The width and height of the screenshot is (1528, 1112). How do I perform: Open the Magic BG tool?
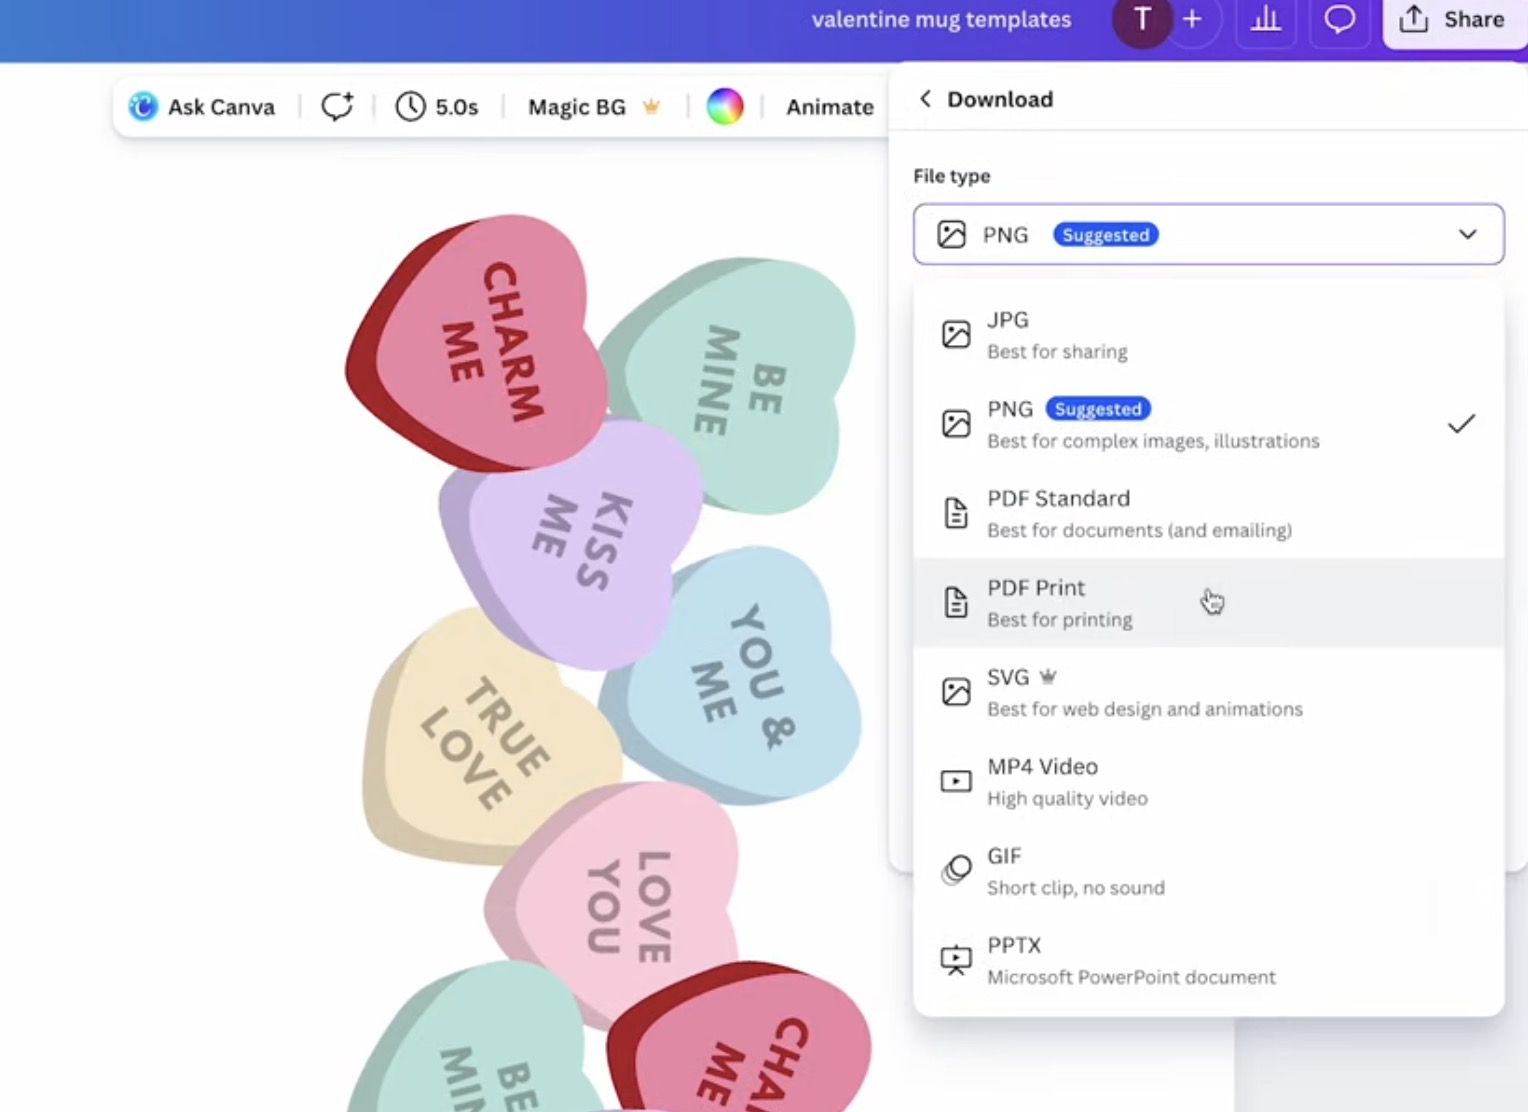click(x=577, y=106)
